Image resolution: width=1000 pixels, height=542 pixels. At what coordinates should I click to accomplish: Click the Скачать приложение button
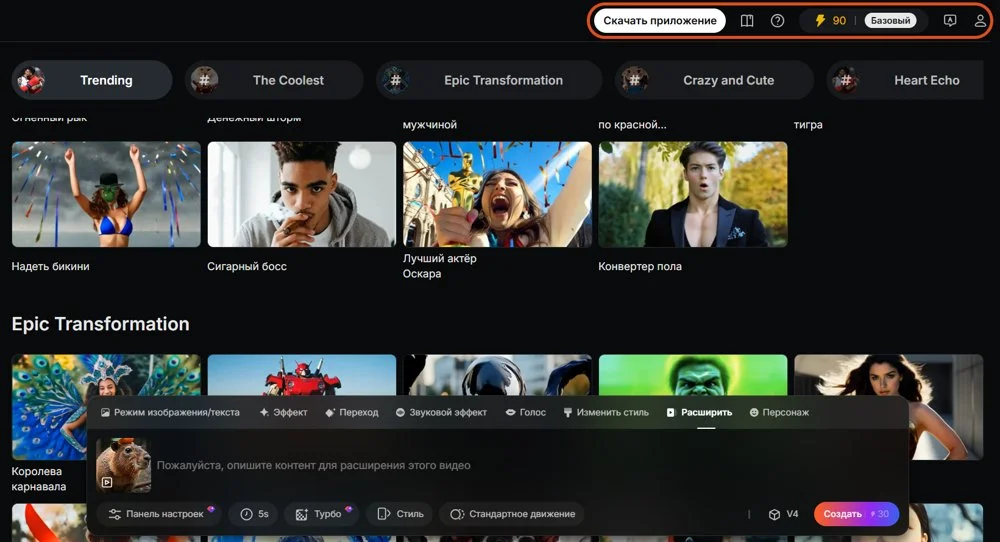tap(659, 21)
